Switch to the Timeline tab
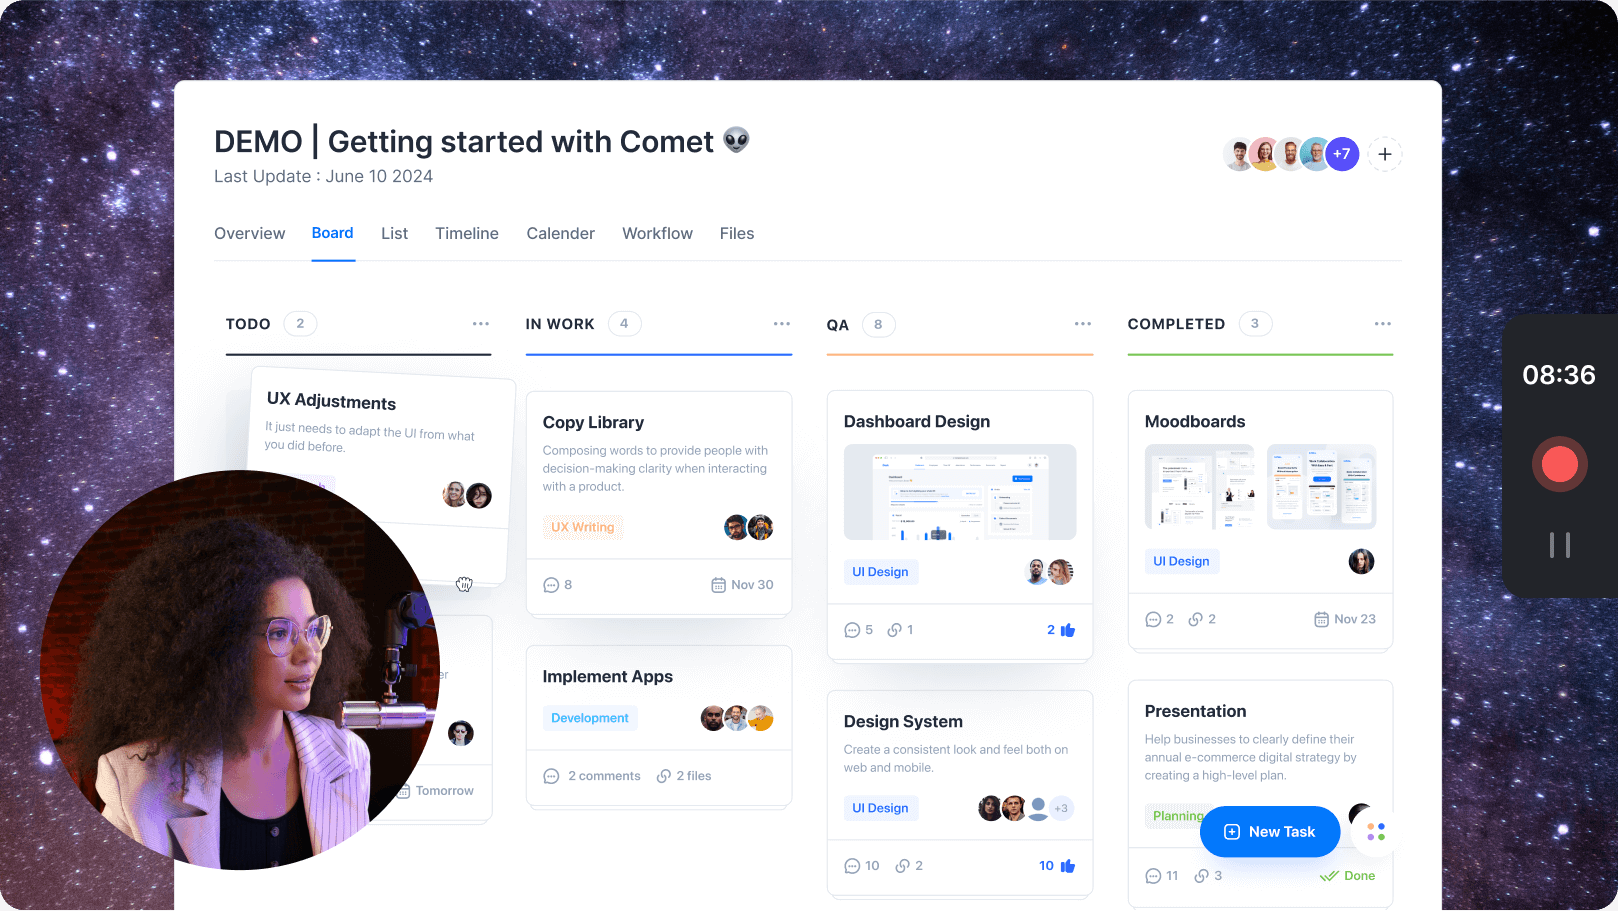 coord(467,233)
